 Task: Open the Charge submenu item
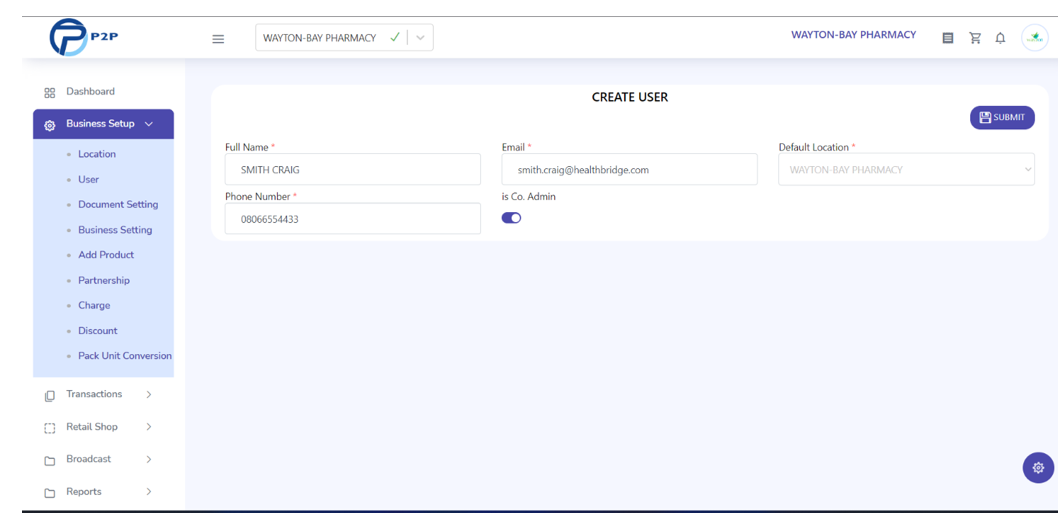point(94,305)
